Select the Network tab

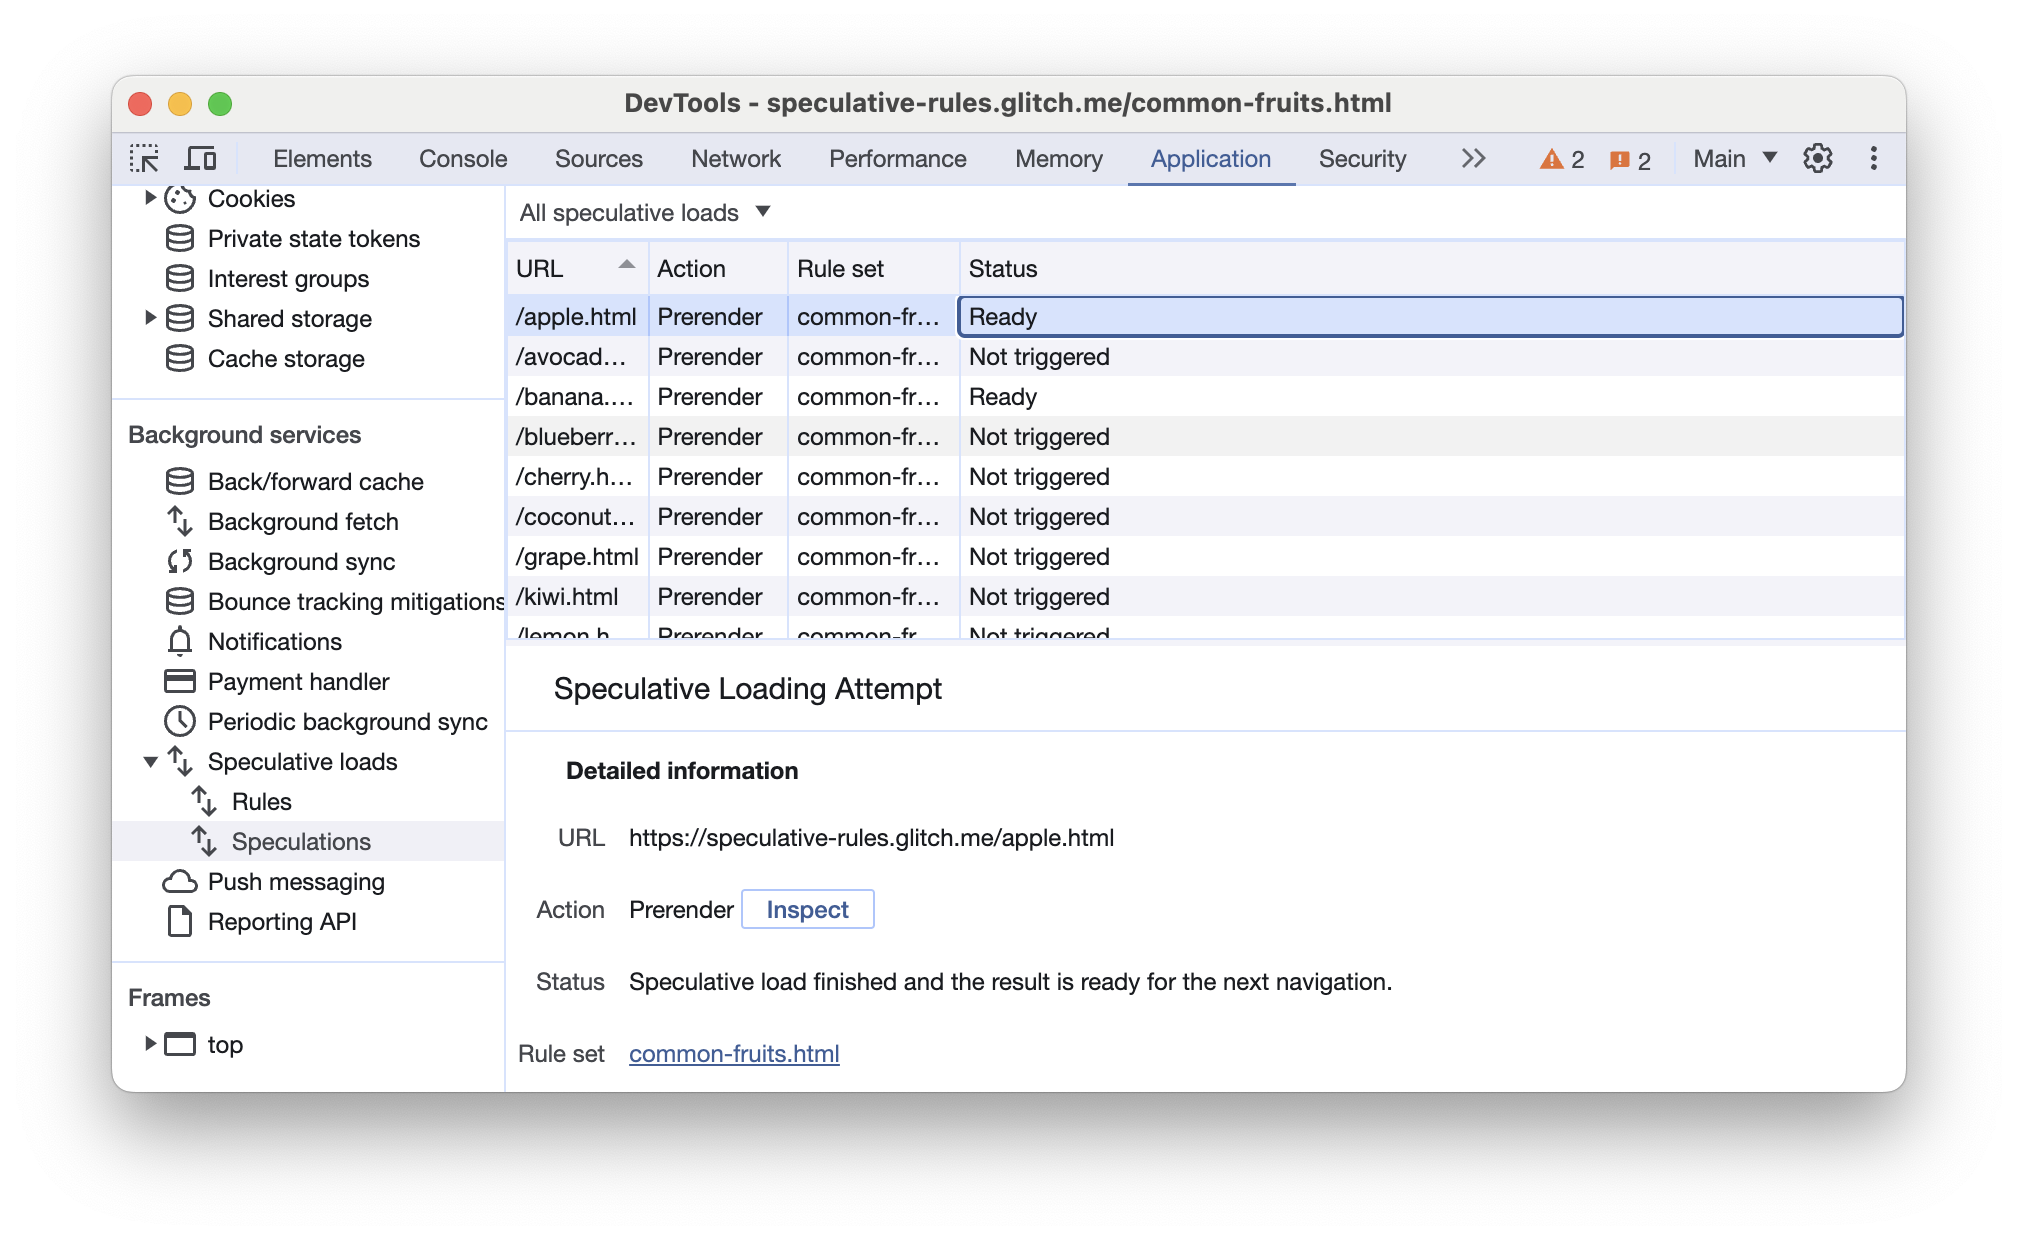click(737, 159)
